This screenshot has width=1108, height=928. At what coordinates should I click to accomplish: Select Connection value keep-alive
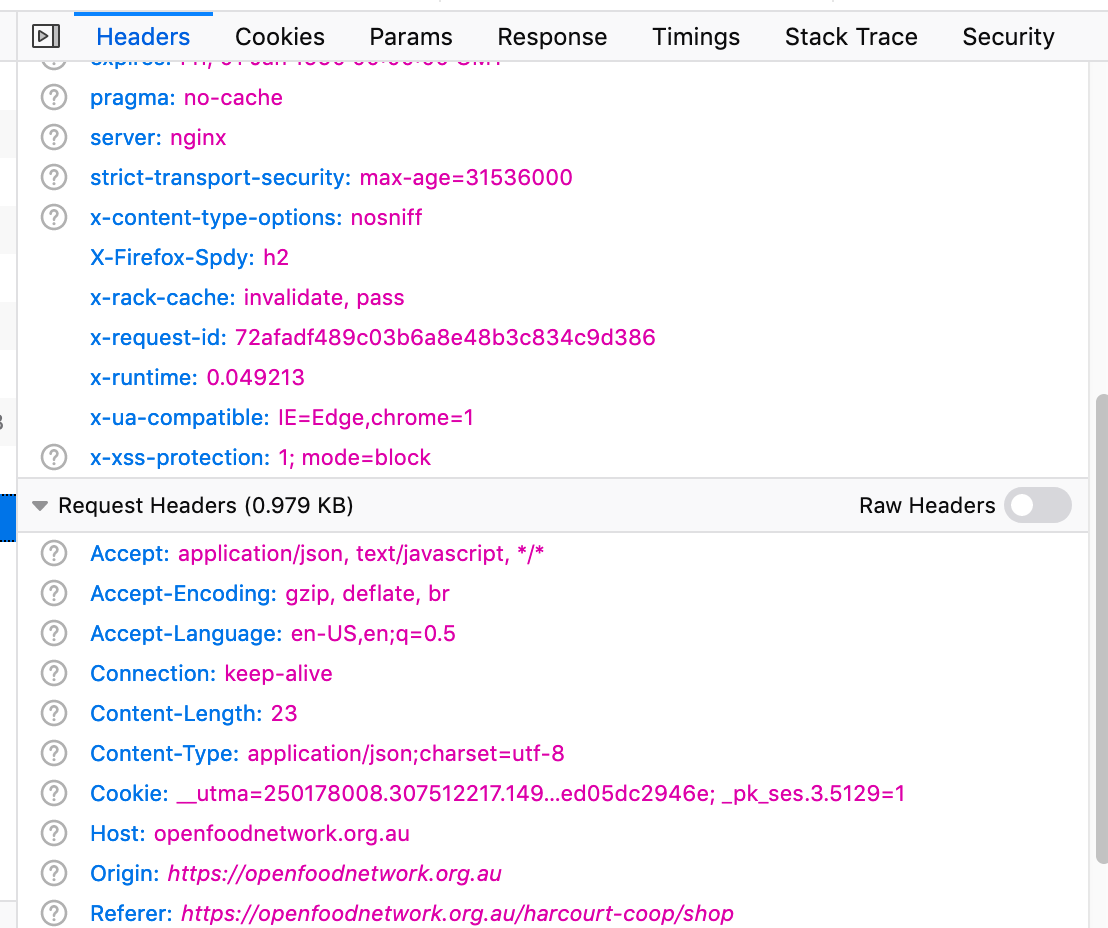(278, 674)
